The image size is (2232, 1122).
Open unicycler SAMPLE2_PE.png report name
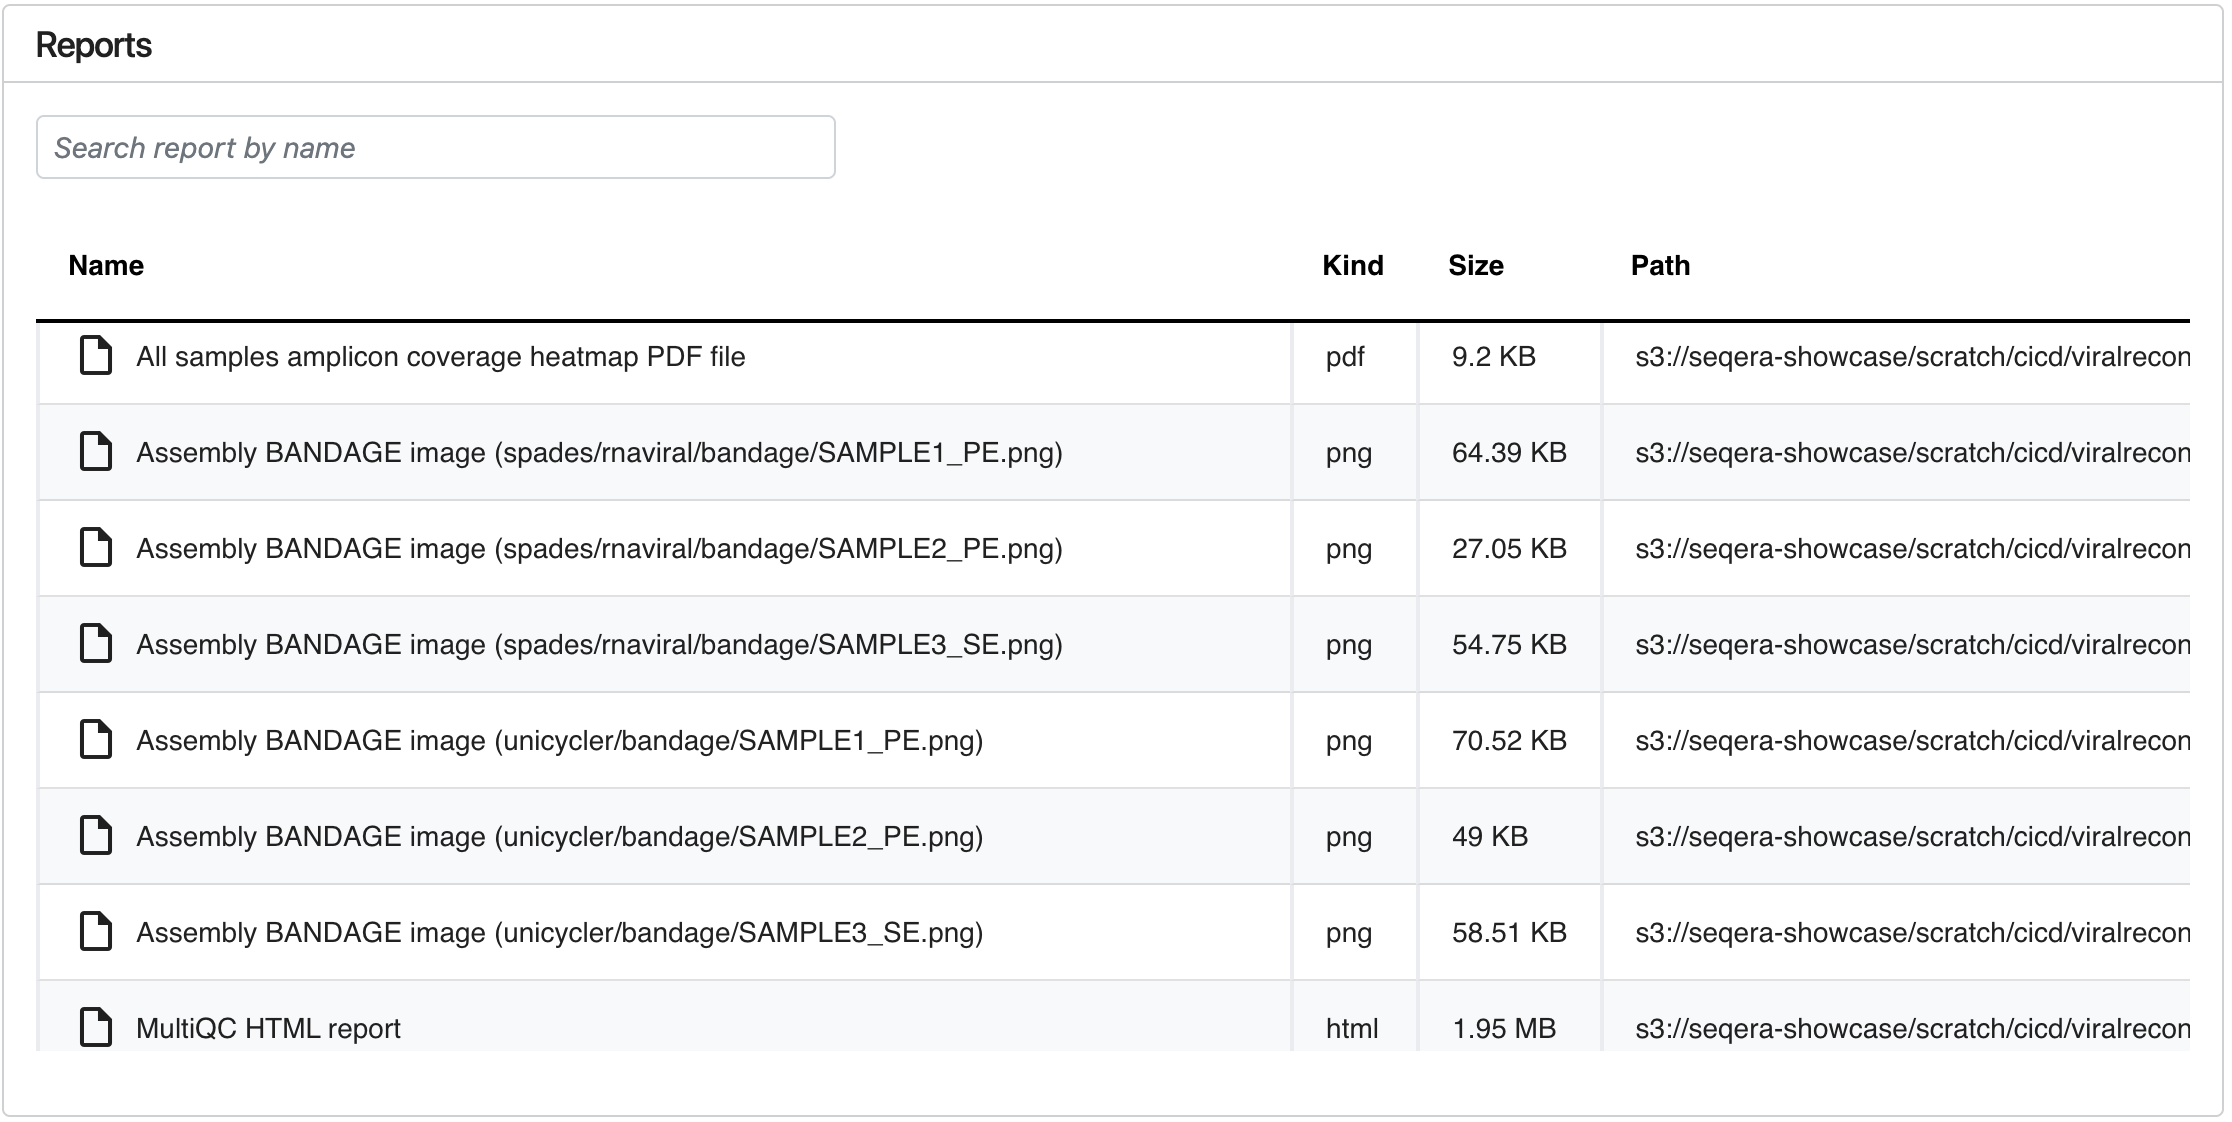[x=559, y=837]
